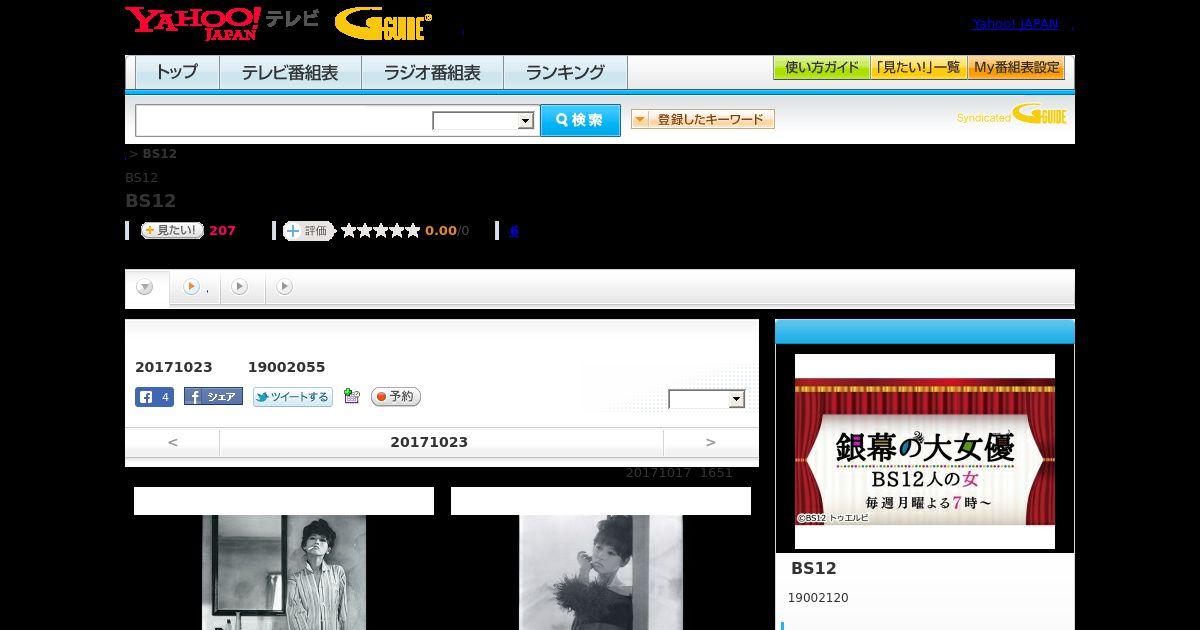The image size is (1200, 630).
Task: Open the 使い方ガイド button
Action: coord(822,68)
